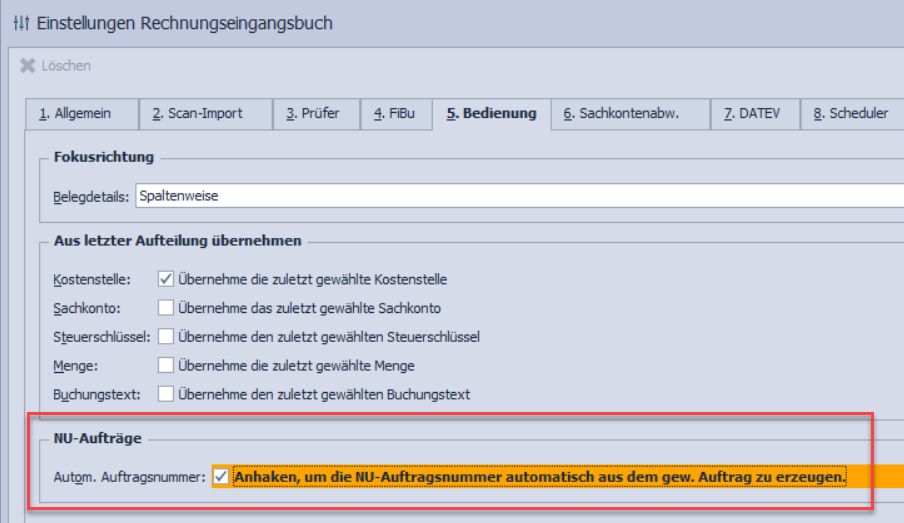
Task: Check the Menge übernehmen checkbox
Action: click(x=166, y=365)
